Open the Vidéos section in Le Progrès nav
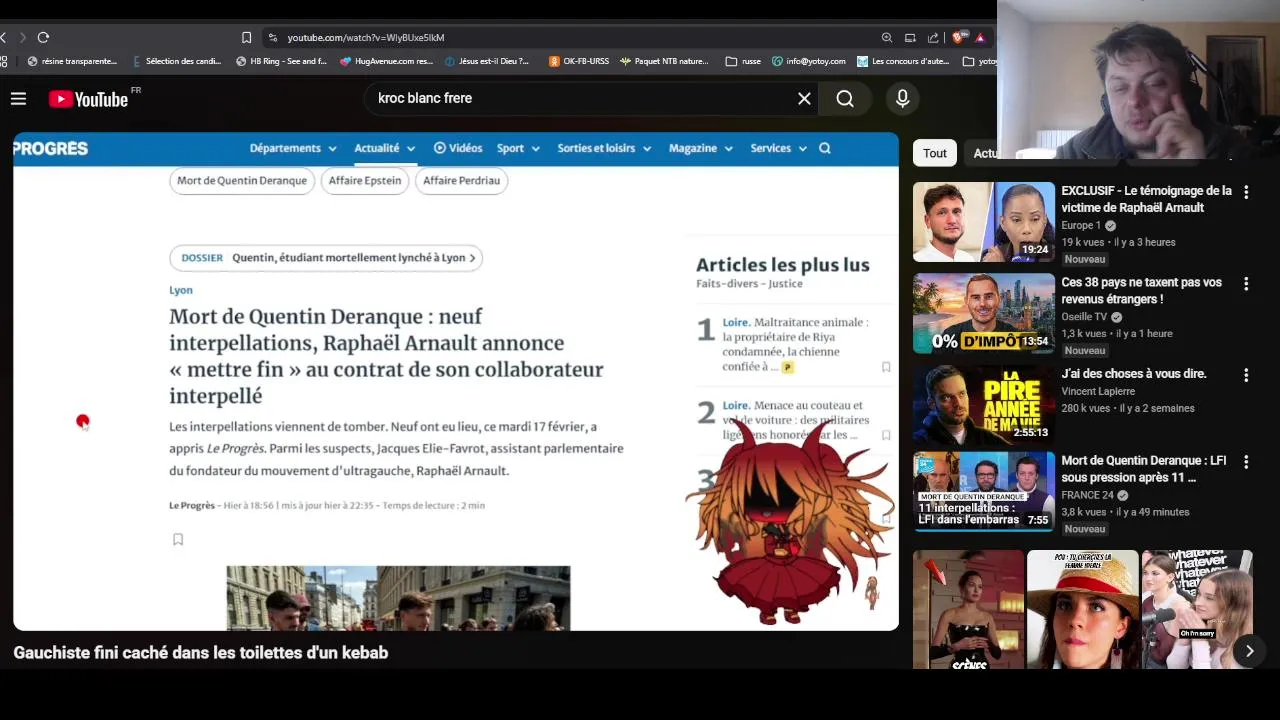This screenshot has width=1280, height=720. point(458,148)
